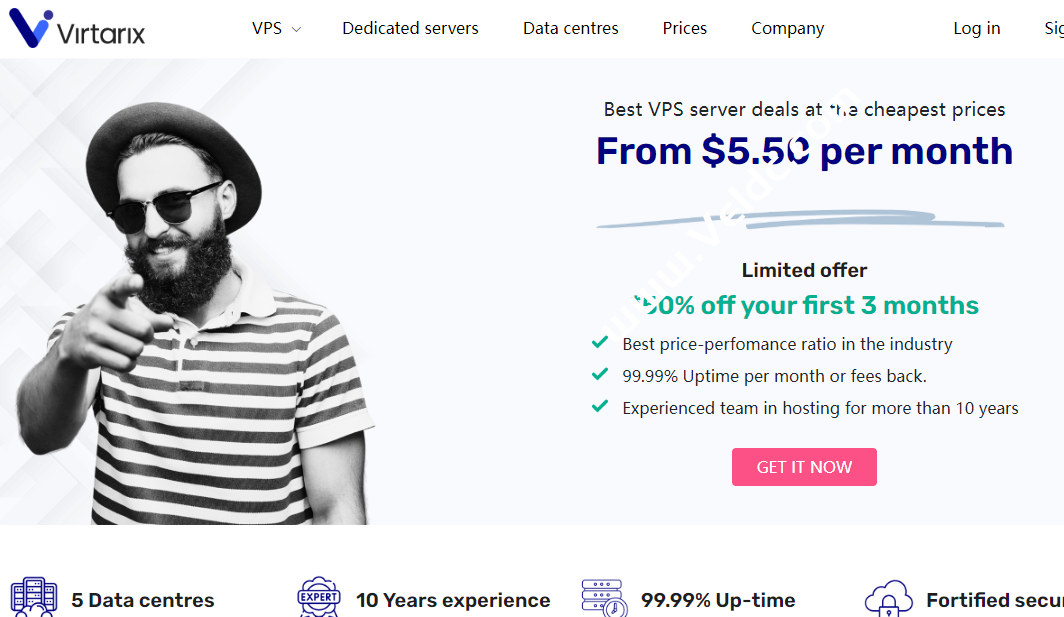Image resolution: width=1064 pixels, height=617 pixels.
Task: Click the '10 Years experience' feature text
Action: pos(453,600)
